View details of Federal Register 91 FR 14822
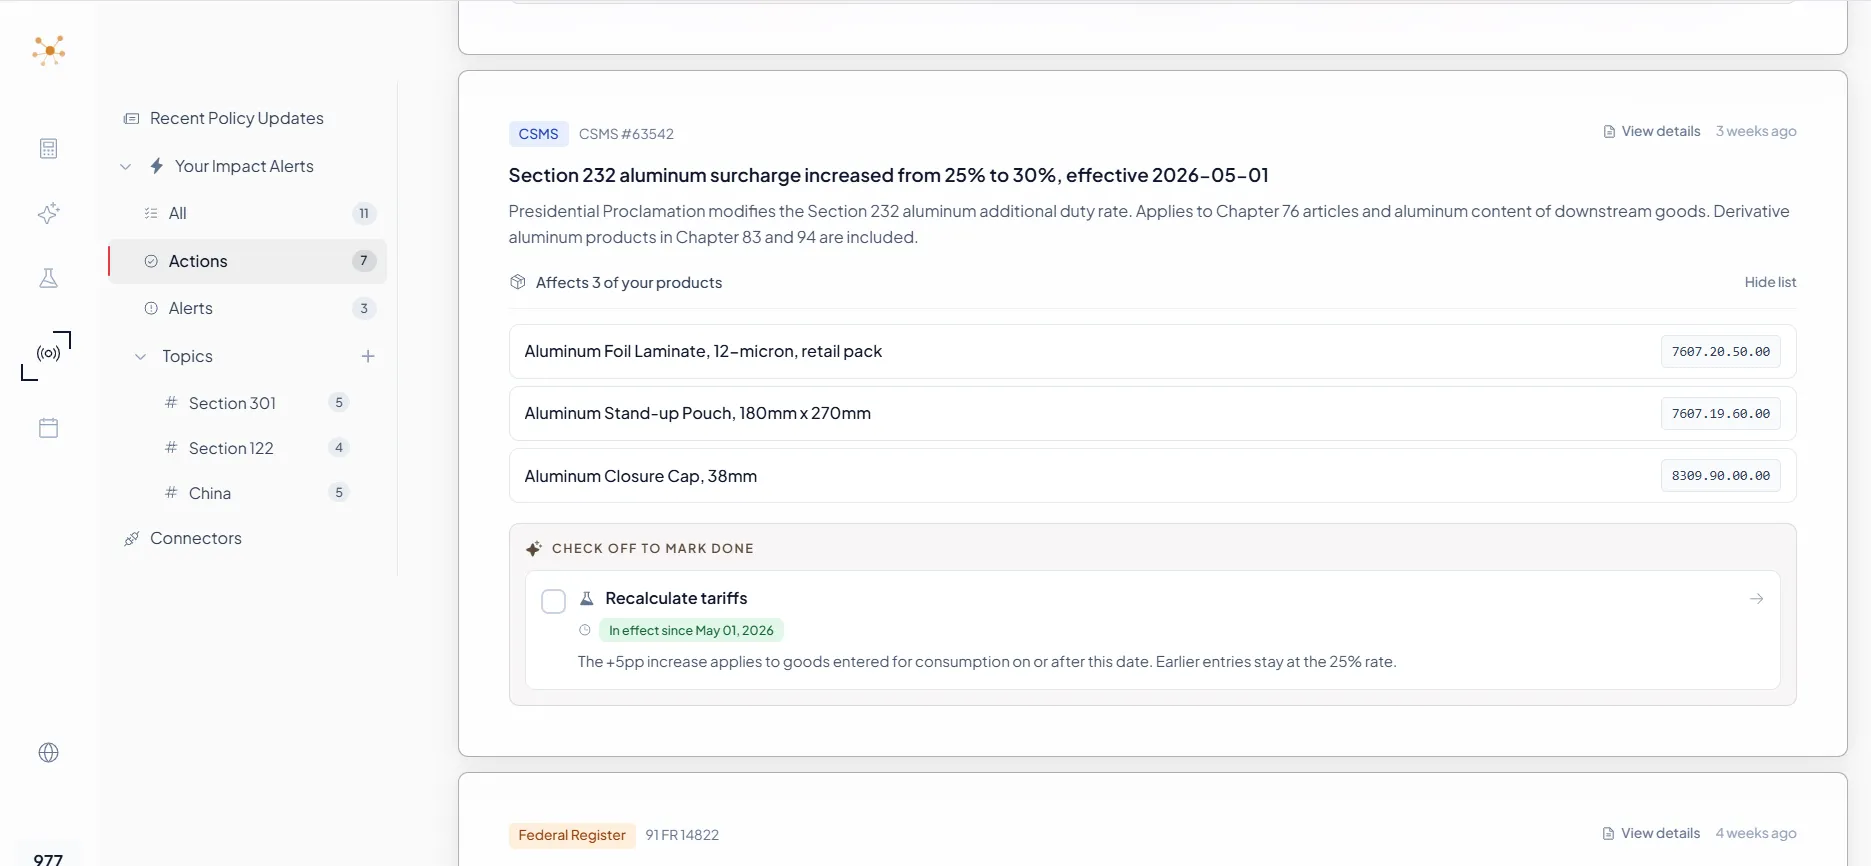The image size is (1871, 866). pos(1651,833)
